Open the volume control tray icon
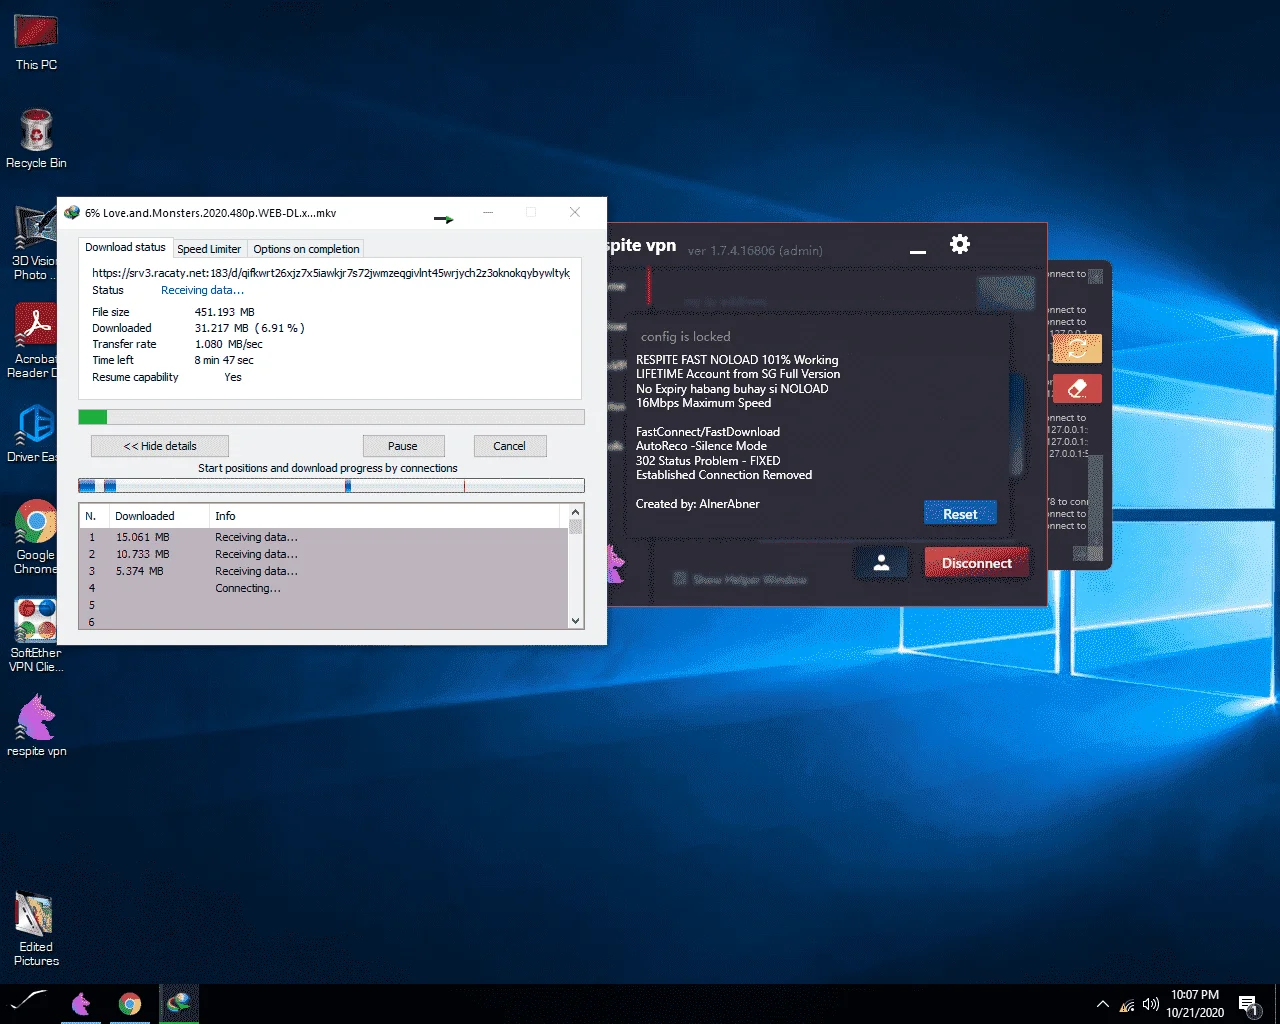Screen dimensions: 1280x1024 tap(1151, 1004)
